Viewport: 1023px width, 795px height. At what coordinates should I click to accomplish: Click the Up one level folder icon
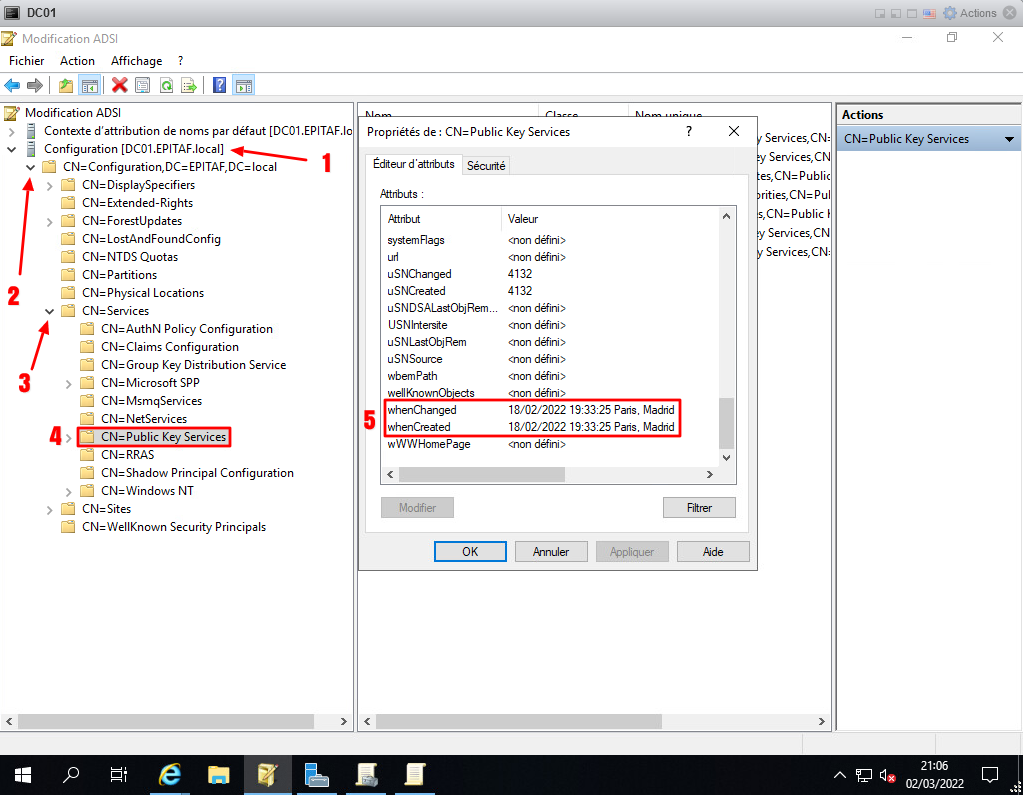pyautogui.click(x=66, y=86)
